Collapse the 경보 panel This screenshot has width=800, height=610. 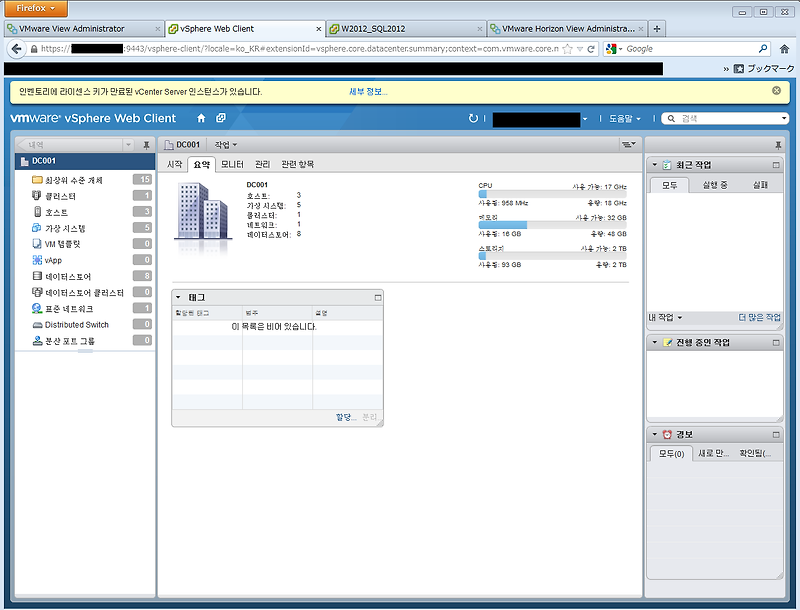click(x=655, y=435)
